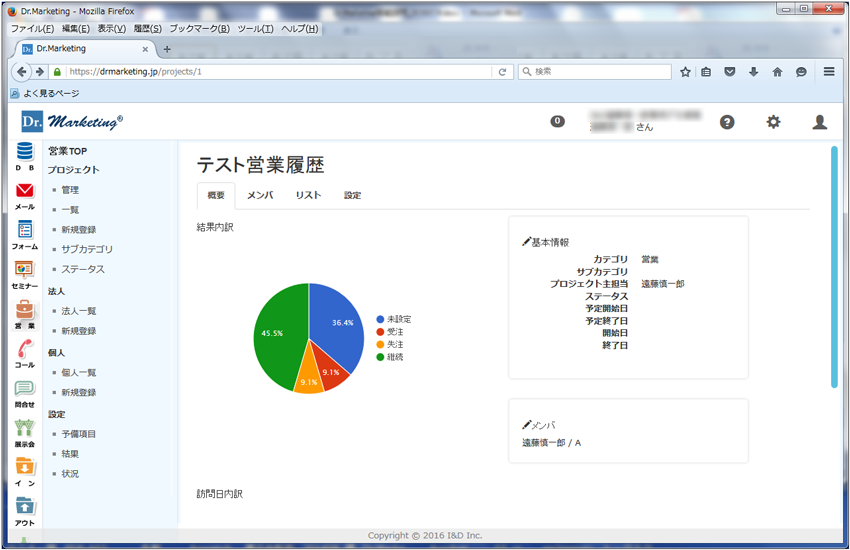The height and width of the screenshot is (550, 850).
Task: Open the サブカテゴリ link under プロジェクト
Action: click(x=87, y=249)
